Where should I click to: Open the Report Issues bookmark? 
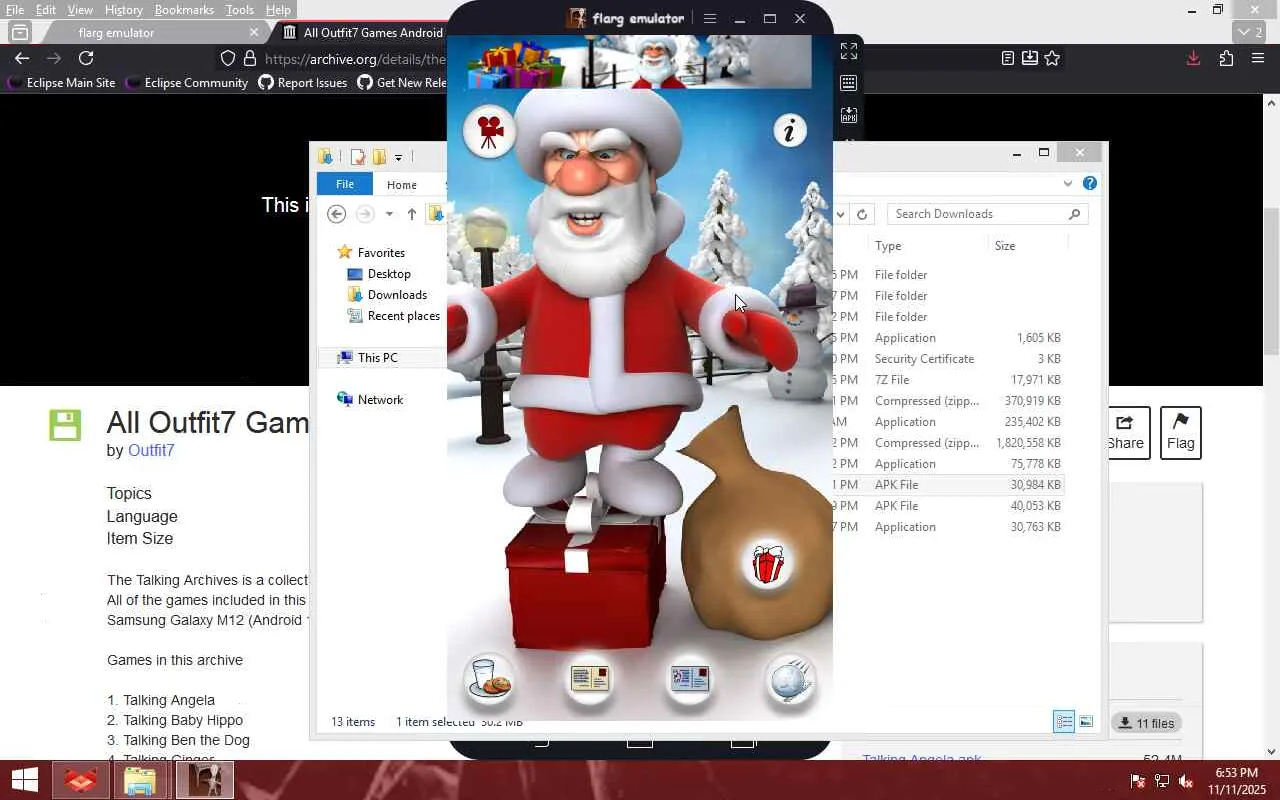tap(303, 83)
